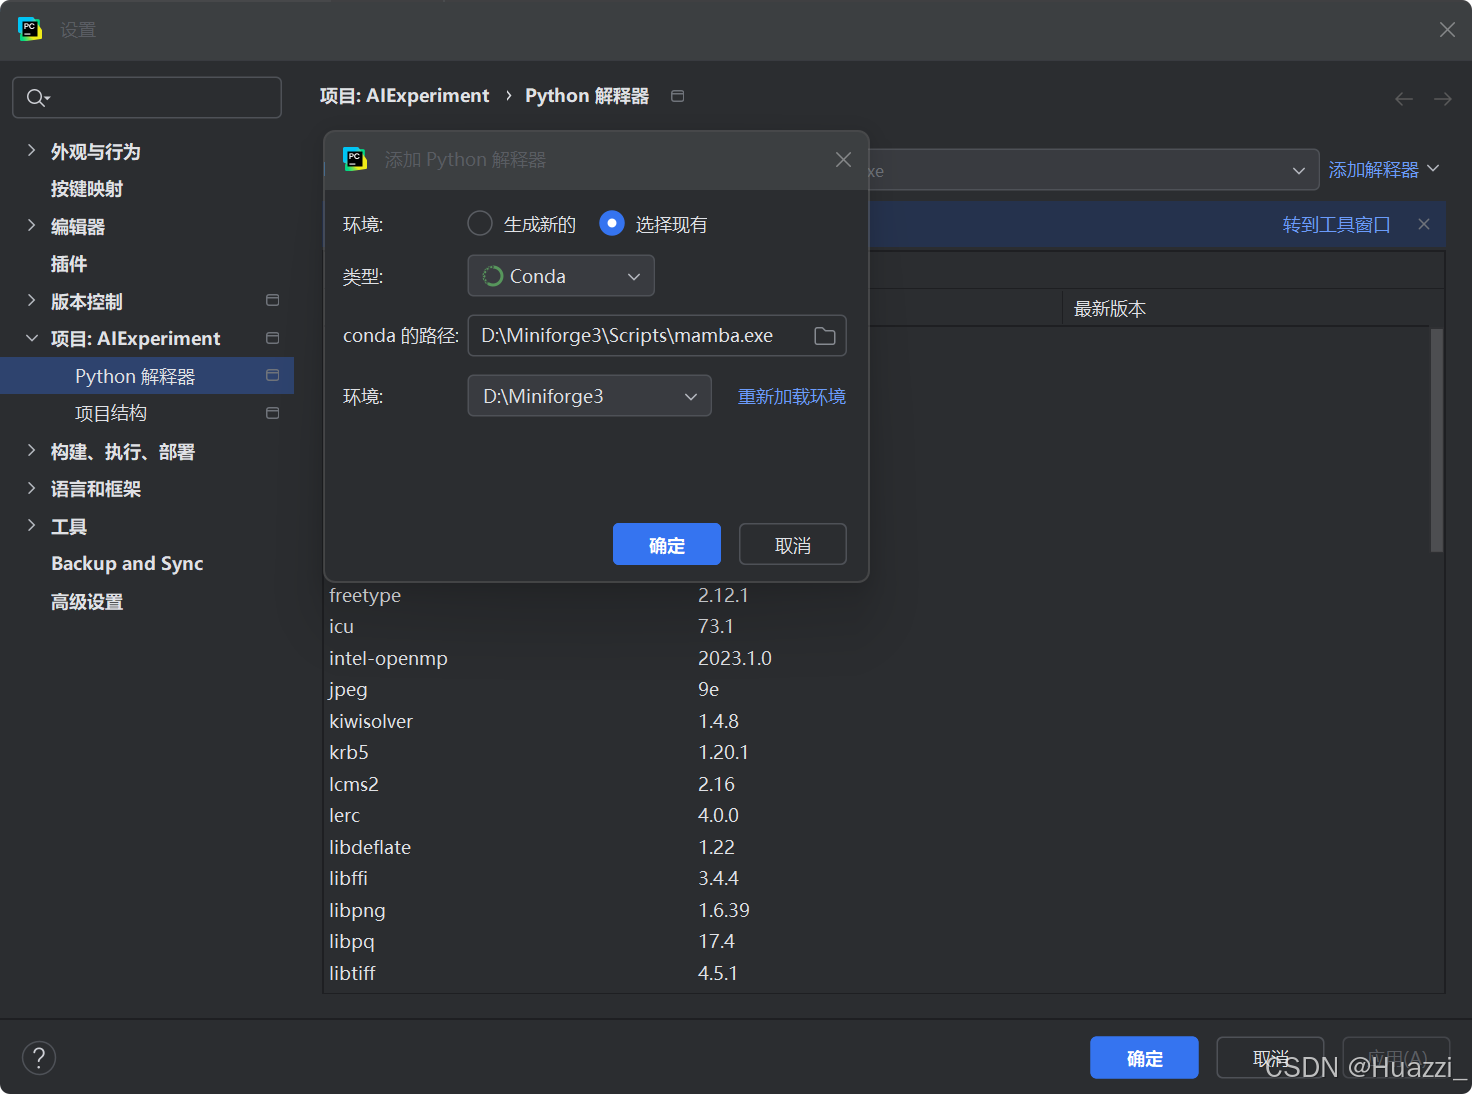Open the 类型 Conda dropdown

(x=561, y=276)
